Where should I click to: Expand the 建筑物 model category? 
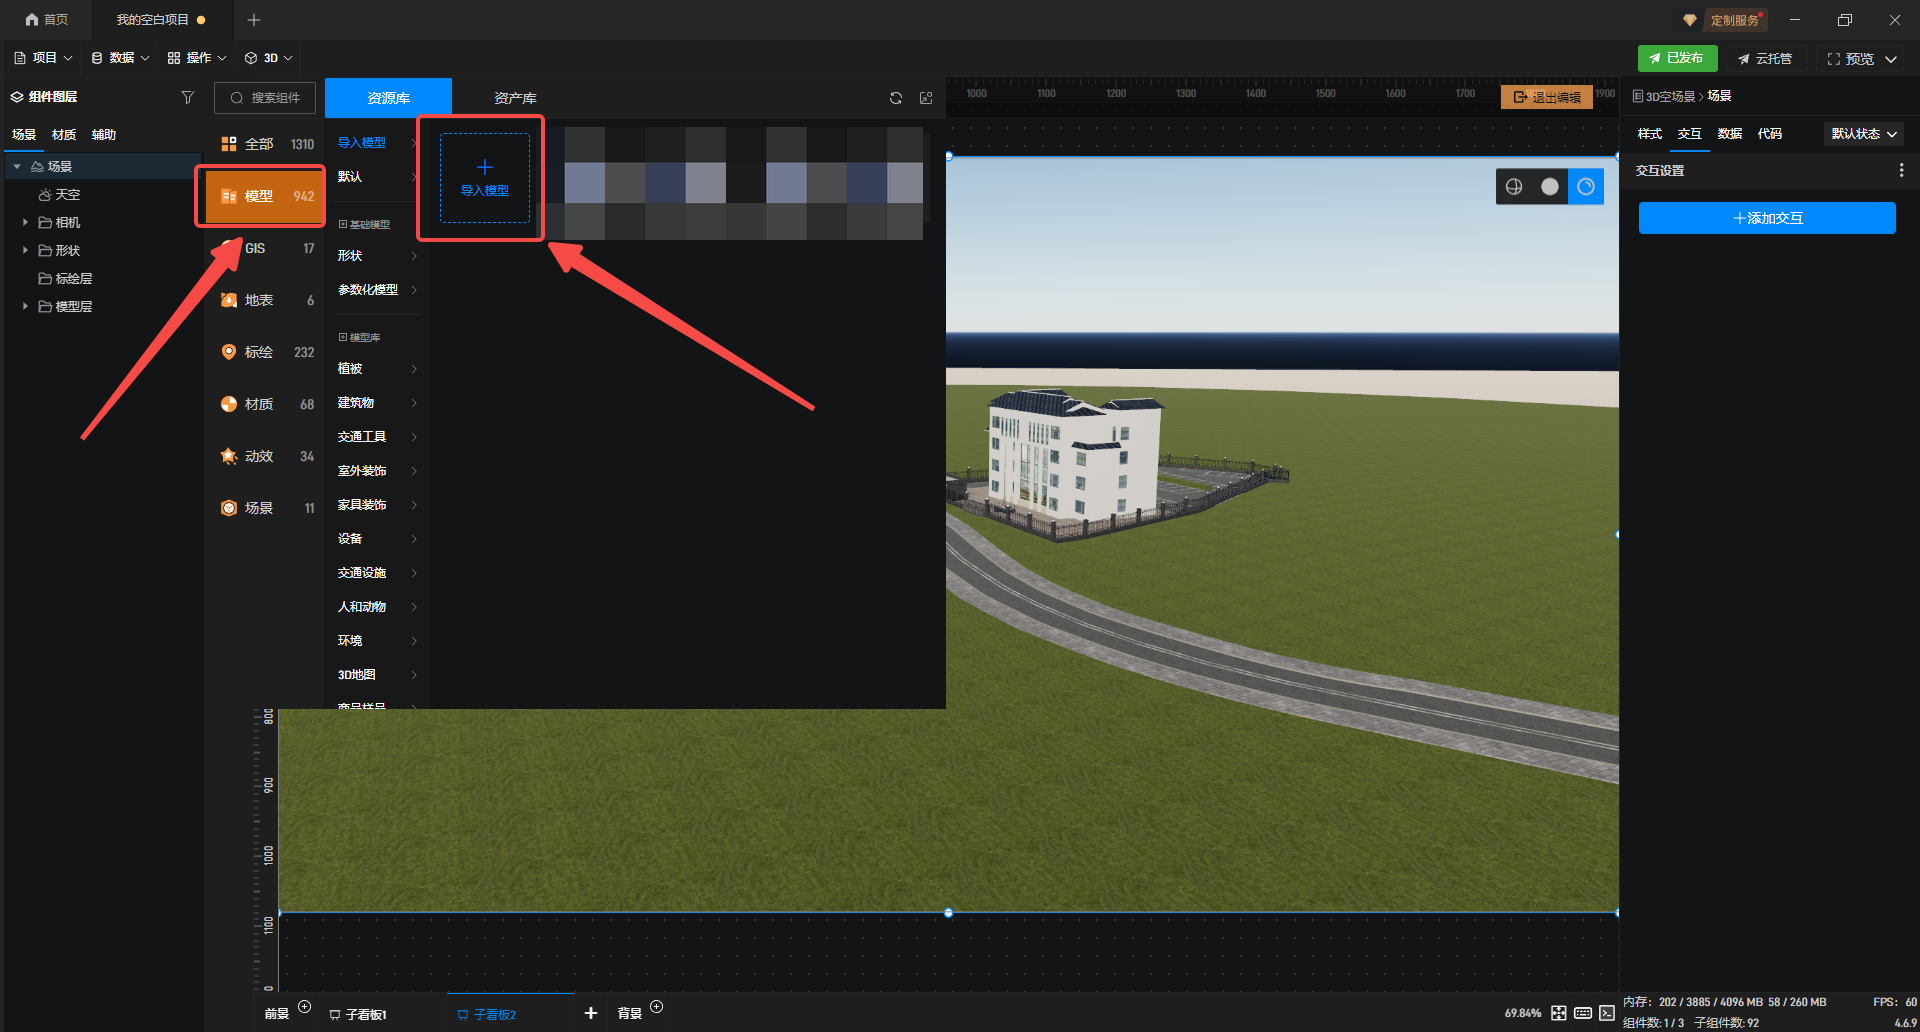pos(377,403)
